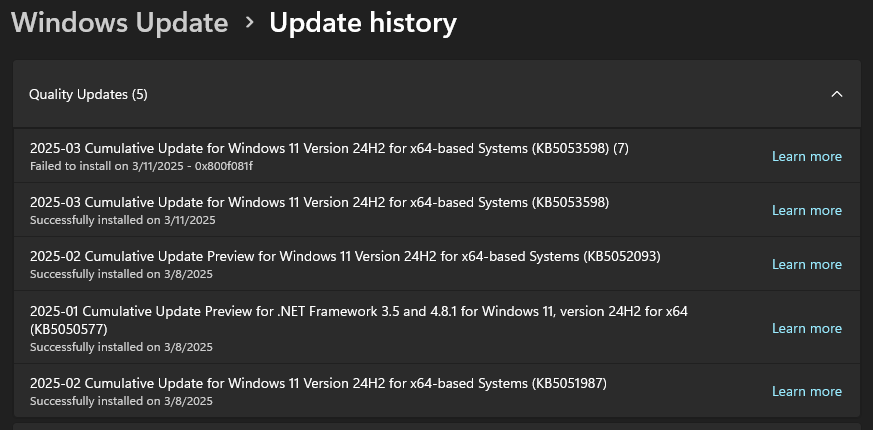Click install status line beneath KB5051987 entry
This screenshot has height=430, width=873.
pyautogui.click(x=121, y=400)
